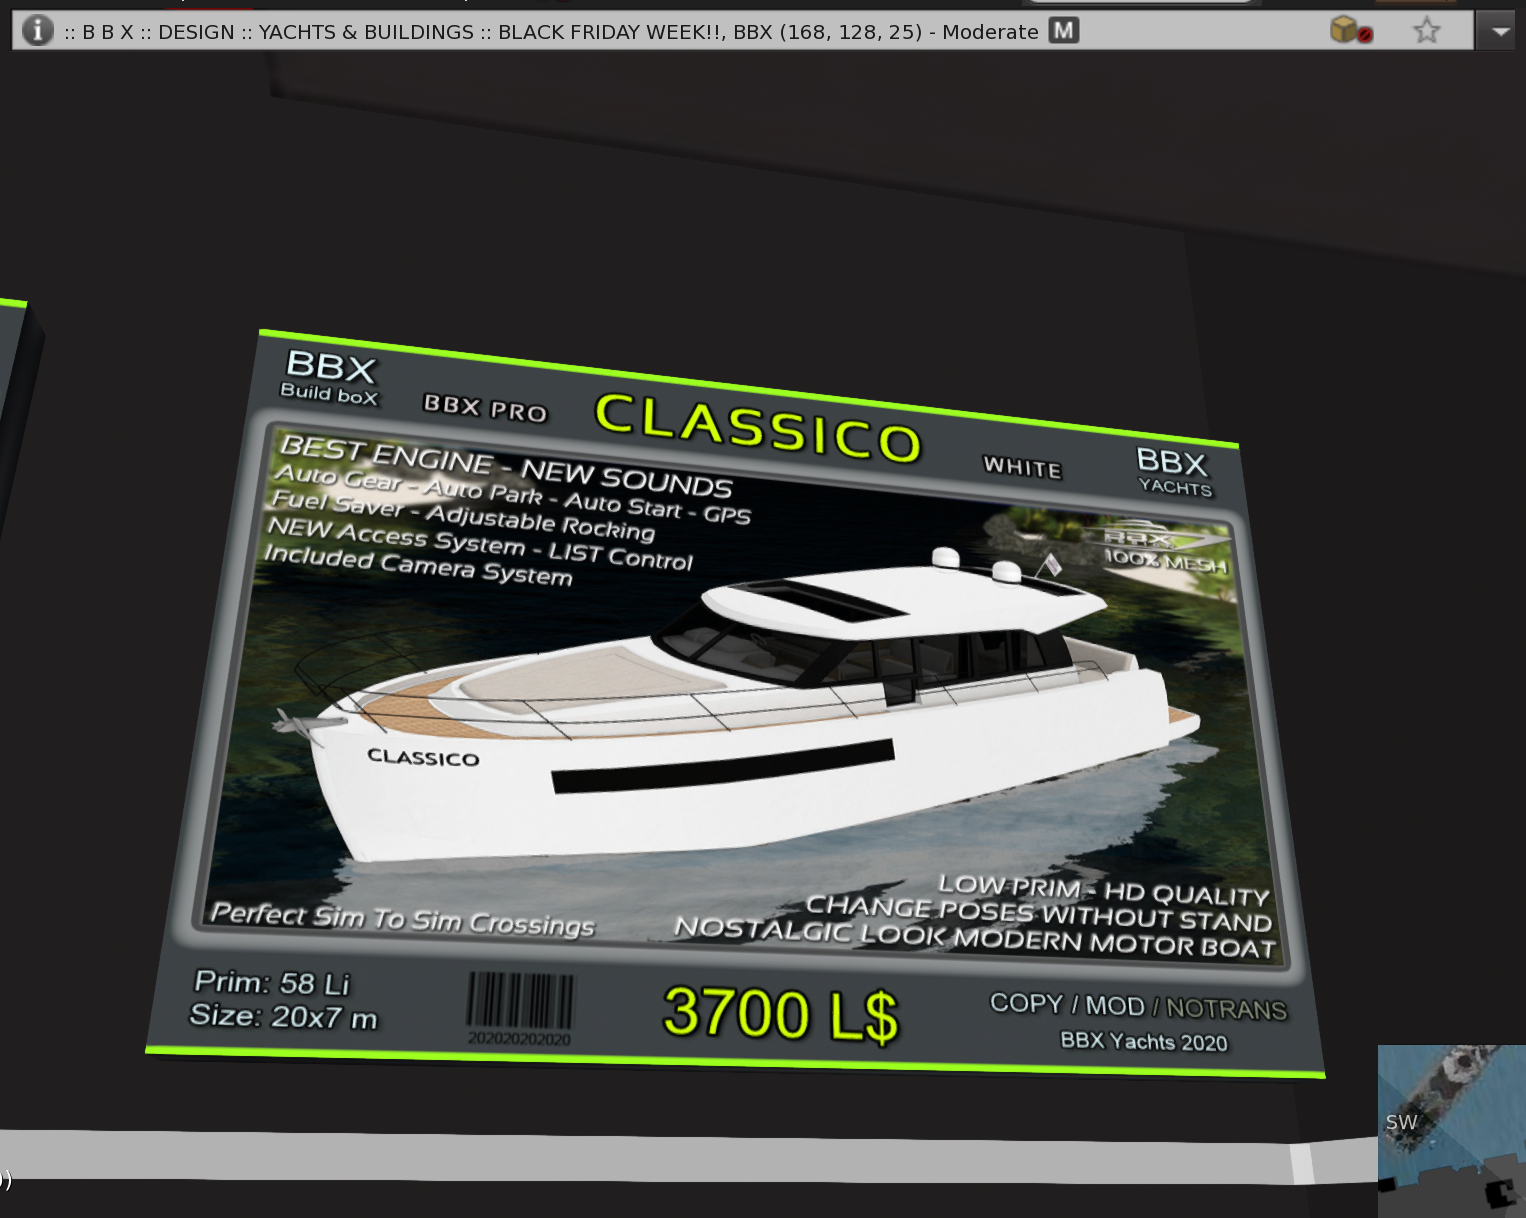Click the yellow 'CLASSICO' title on the sign
Viewport: 1526px width, 1218px height.
(x=758, y=428)
